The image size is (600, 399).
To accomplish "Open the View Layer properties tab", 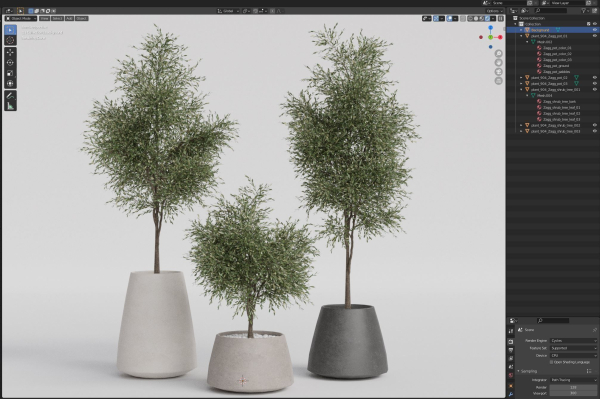I will [x=511, y=358].
